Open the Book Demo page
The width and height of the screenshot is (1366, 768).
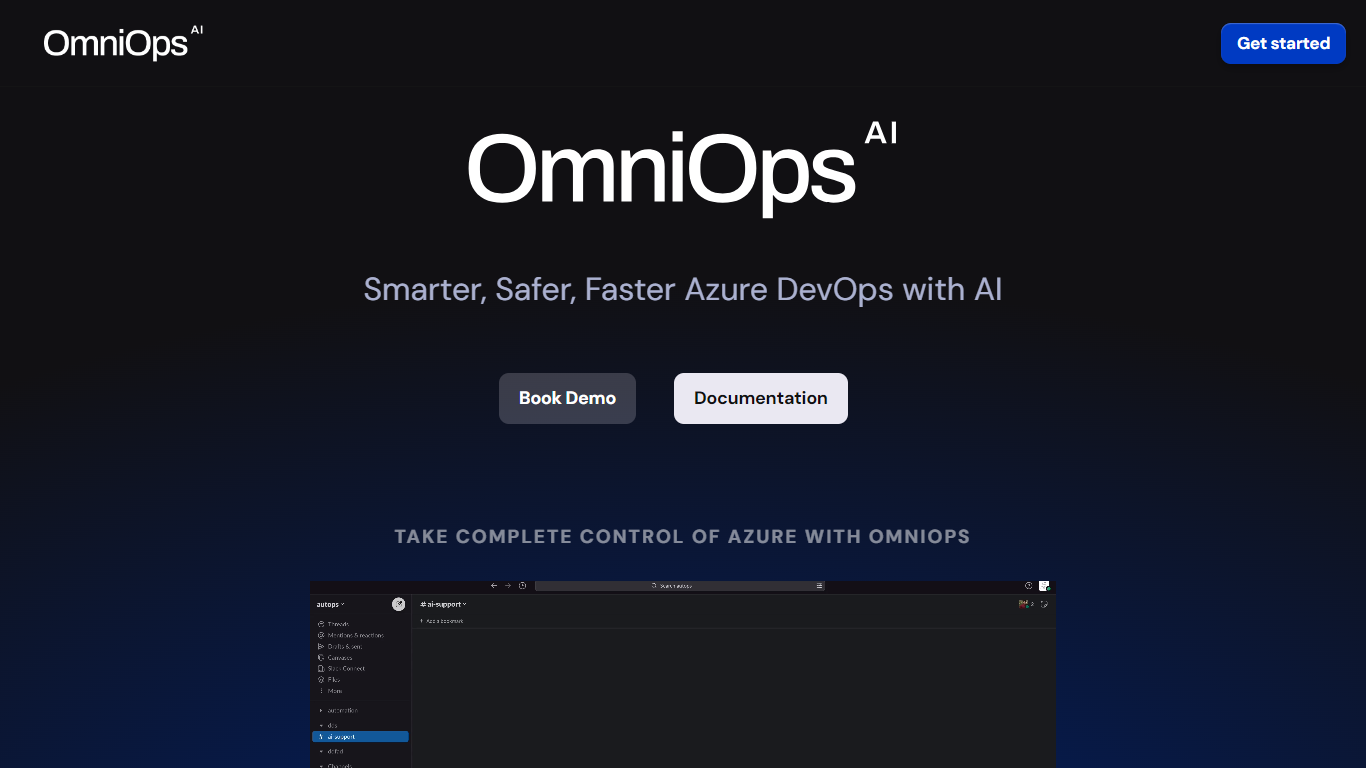(x=567, y=398)
